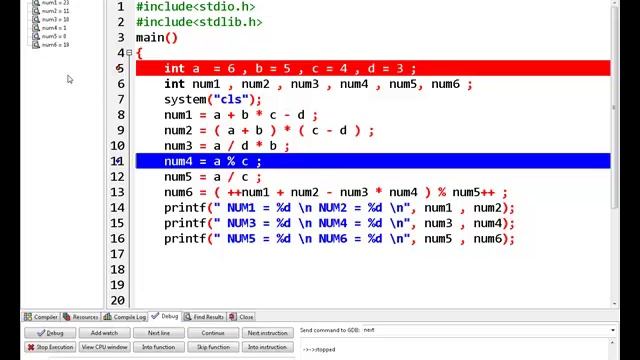Select the num3 = 10 watch entry
This screenshot has height=360, width=640.
tap(55, 19)
